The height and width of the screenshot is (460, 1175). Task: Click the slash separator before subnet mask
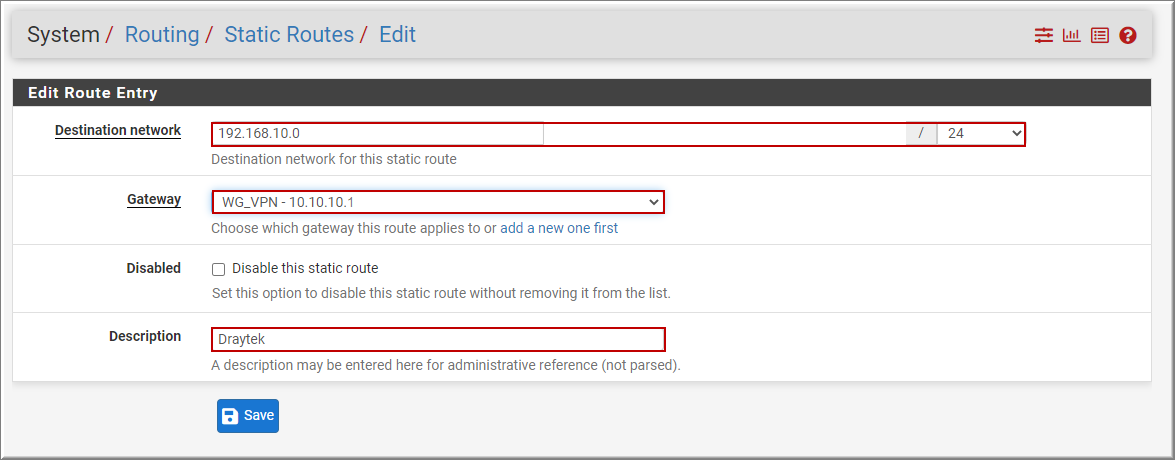(922, 133)
